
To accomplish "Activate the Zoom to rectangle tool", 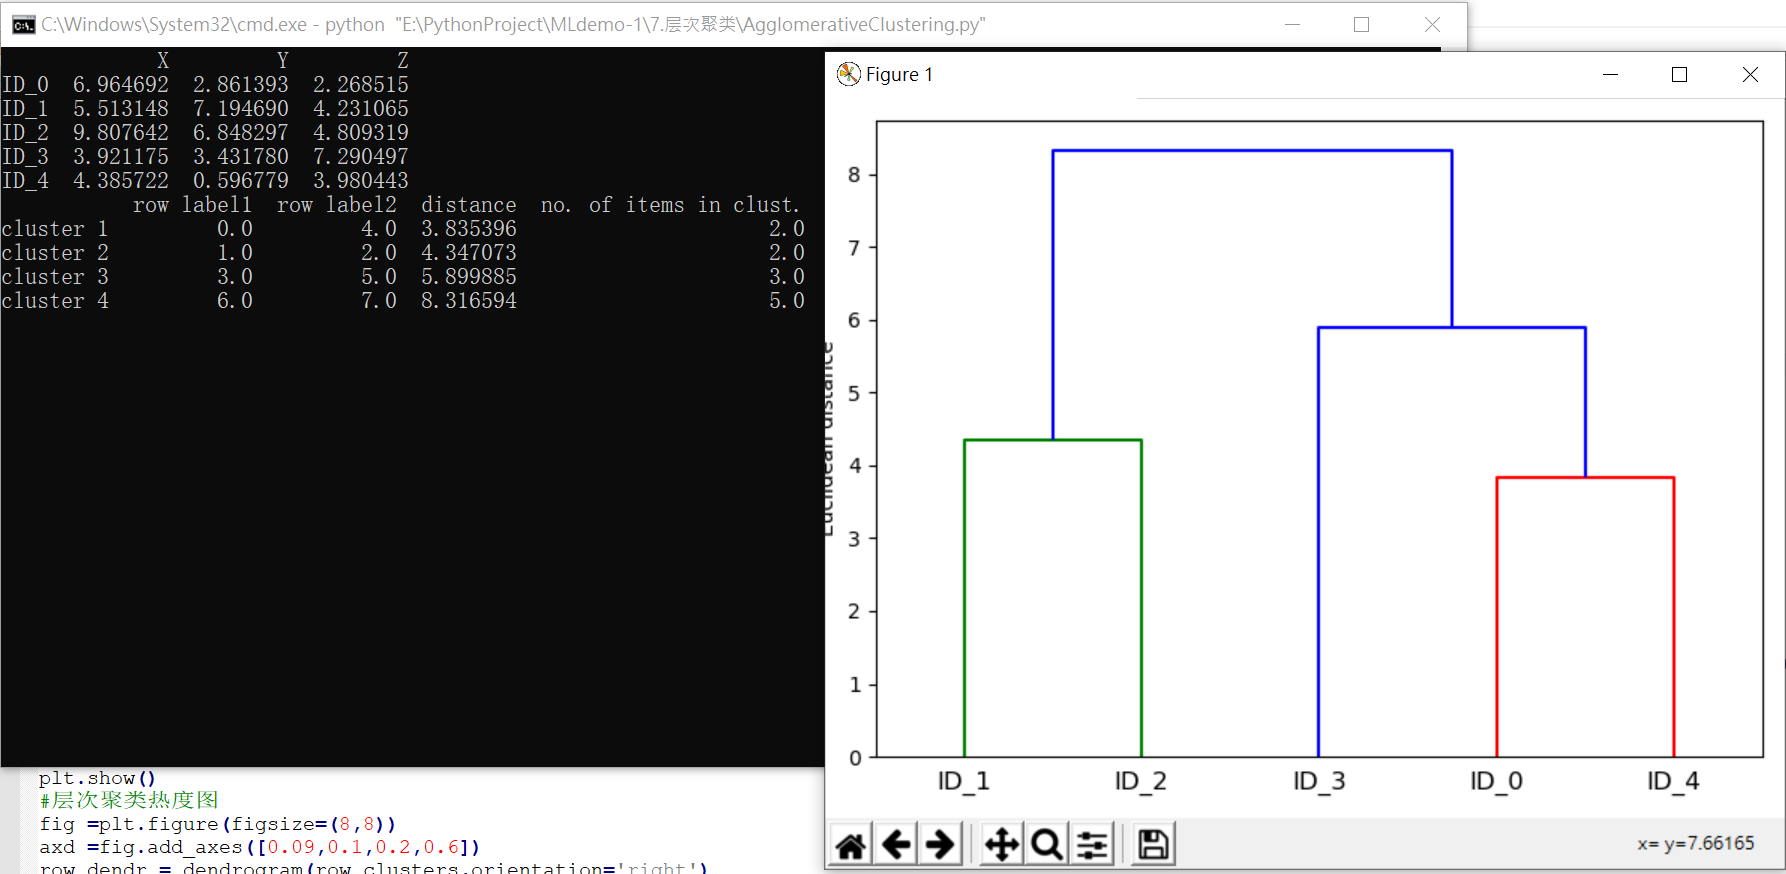I will pos(1047,845).
